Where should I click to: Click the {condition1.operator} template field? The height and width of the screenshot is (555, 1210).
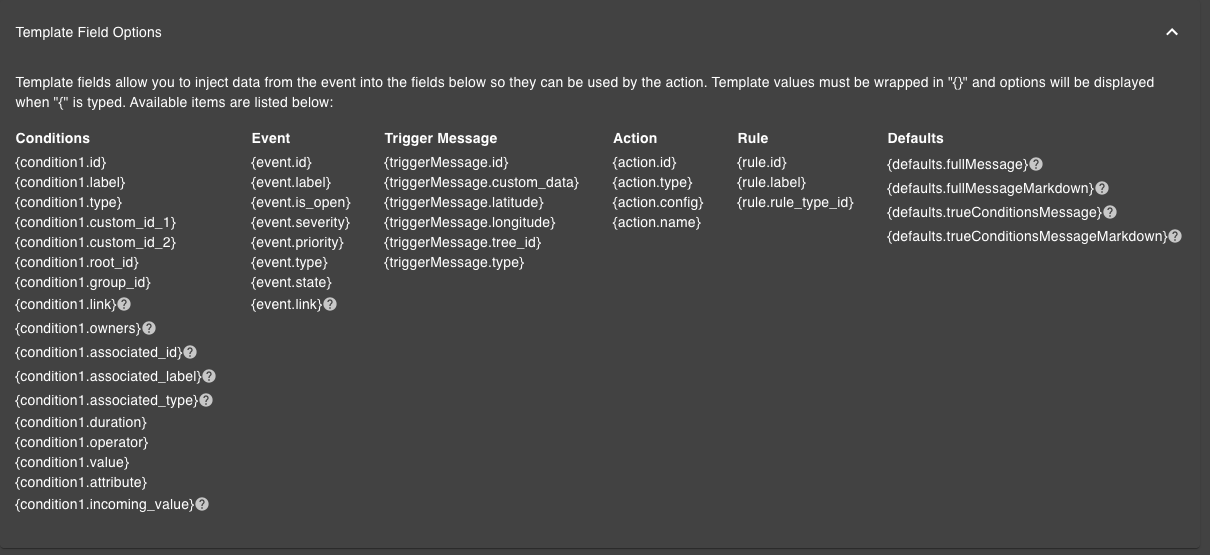[82, 442]
